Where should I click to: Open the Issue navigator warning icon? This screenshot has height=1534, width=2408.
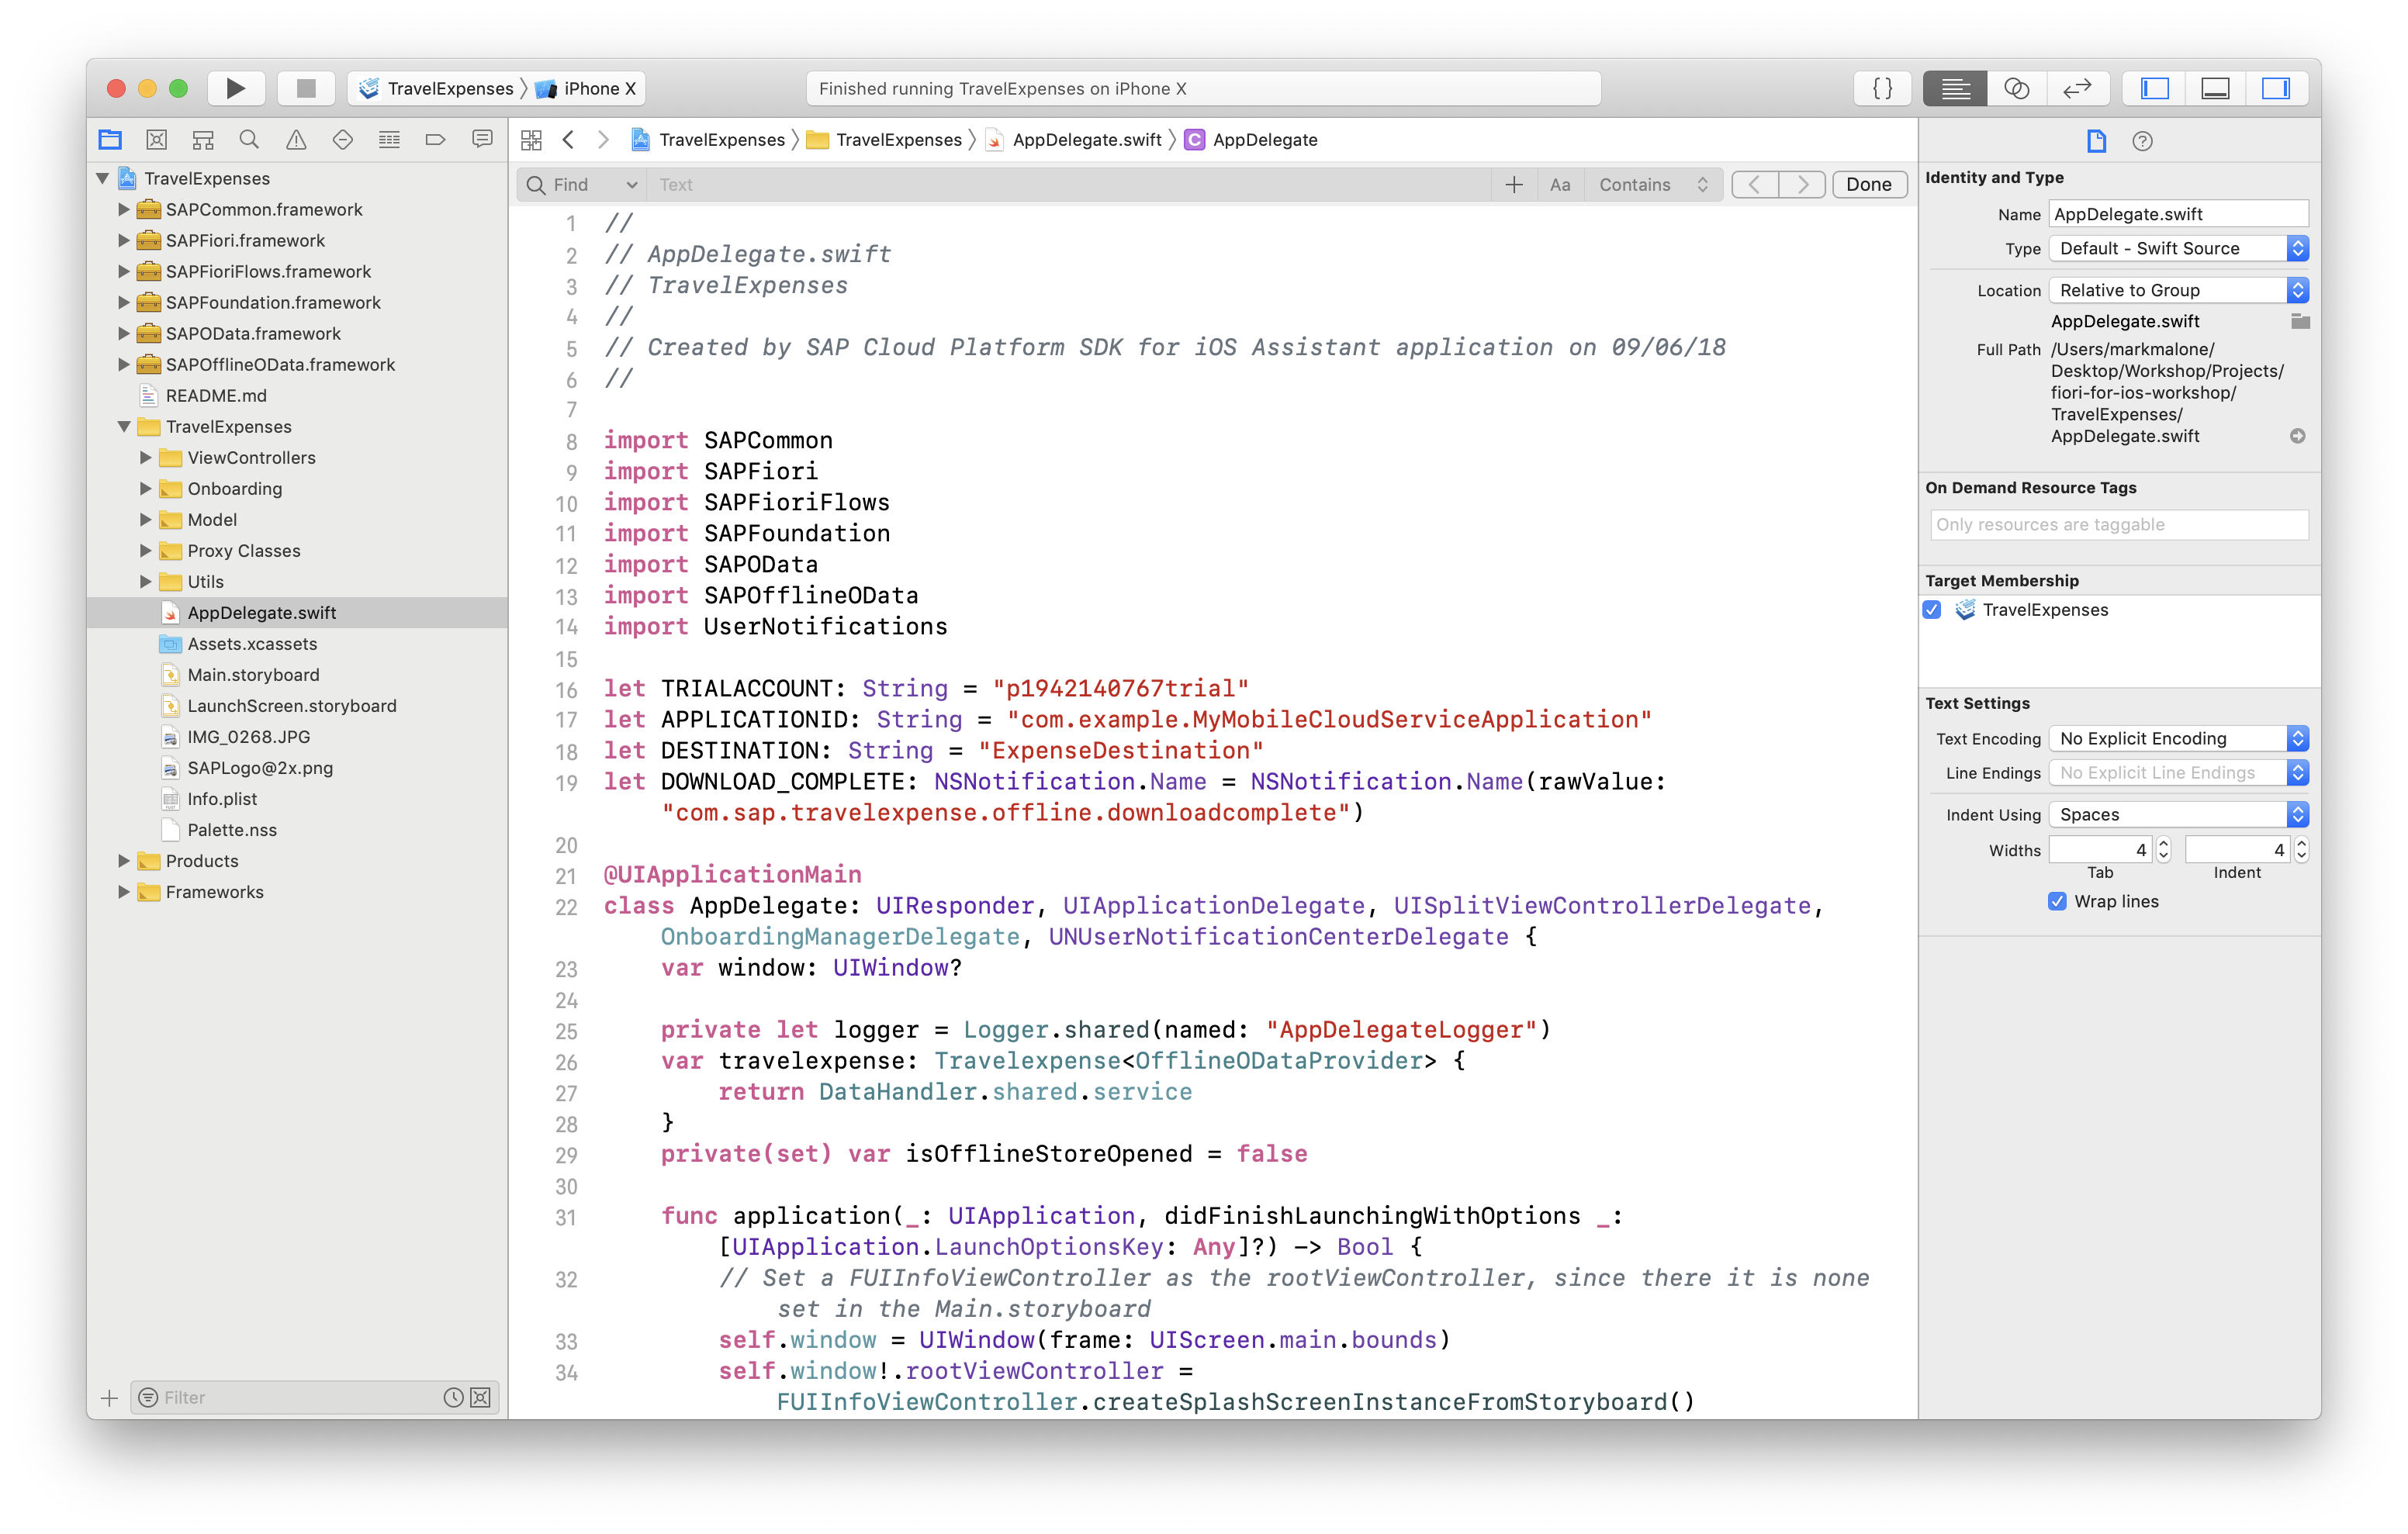point(296,140)
